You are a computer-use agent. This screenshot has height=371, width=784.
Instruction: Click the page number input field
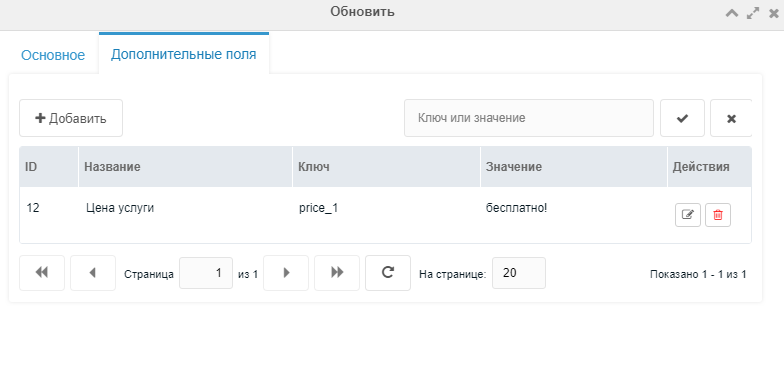(x=206, y=273)
